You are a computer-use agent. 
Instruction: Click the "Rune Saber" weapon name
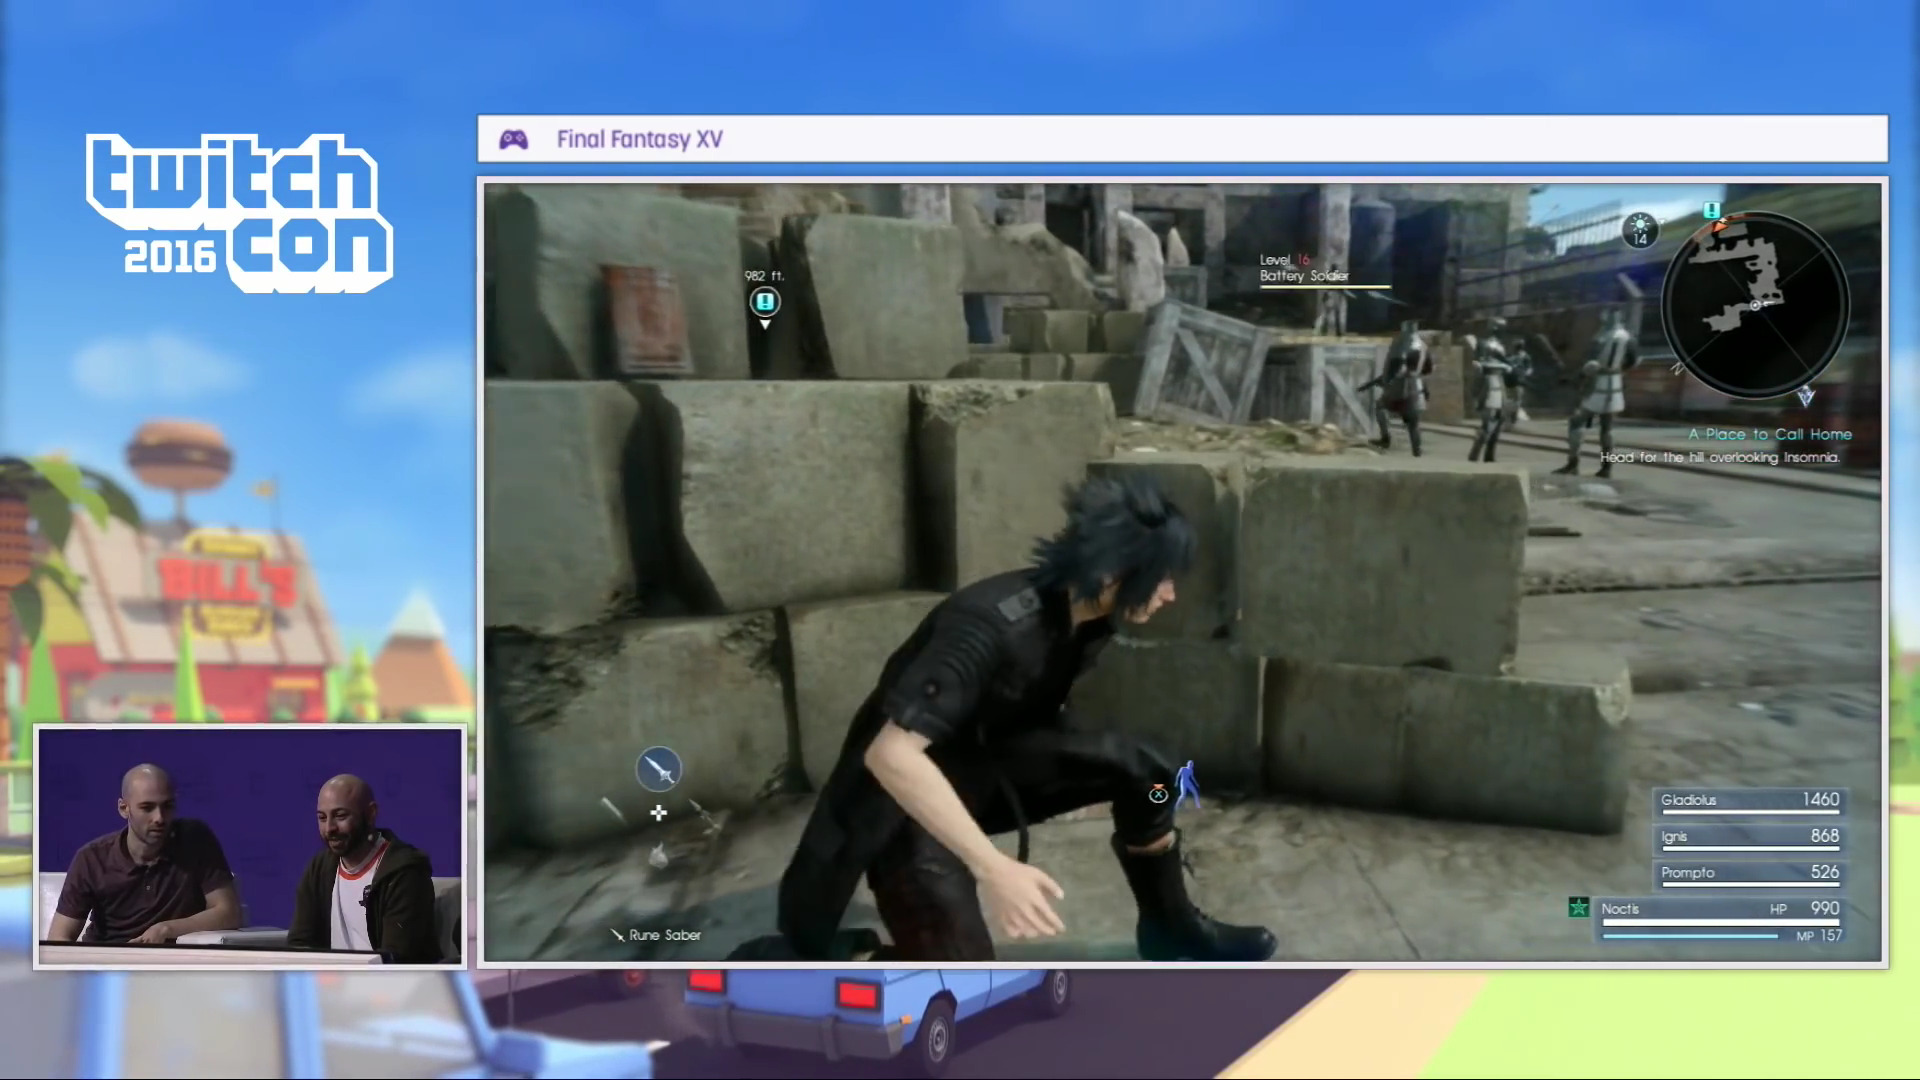[x=665, y=935]
